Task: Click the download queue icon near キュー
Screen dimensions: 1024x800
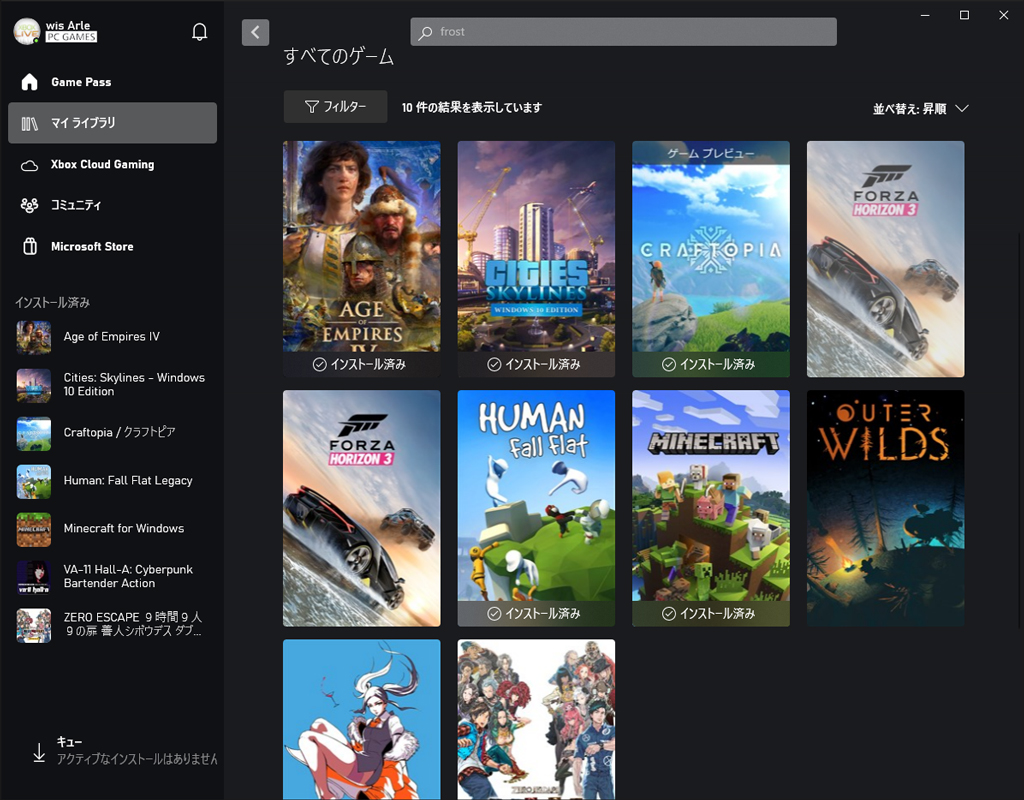Action: [38, 750]
